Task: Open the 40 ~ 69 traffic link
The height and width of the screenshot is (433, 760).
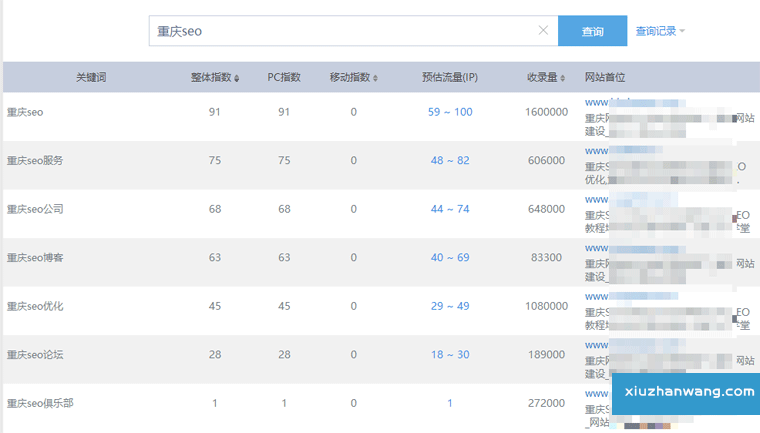Action: click(x=450, y=258)
